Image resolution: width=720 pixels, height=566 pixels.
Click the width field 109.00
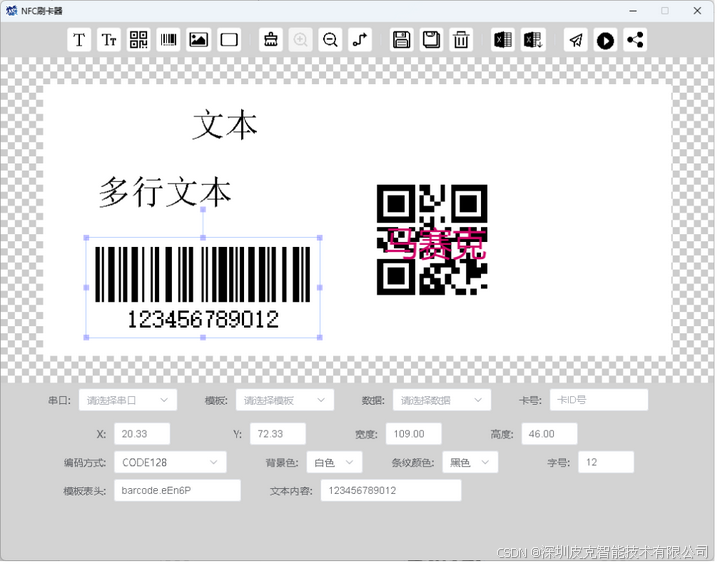pos(414,434)
